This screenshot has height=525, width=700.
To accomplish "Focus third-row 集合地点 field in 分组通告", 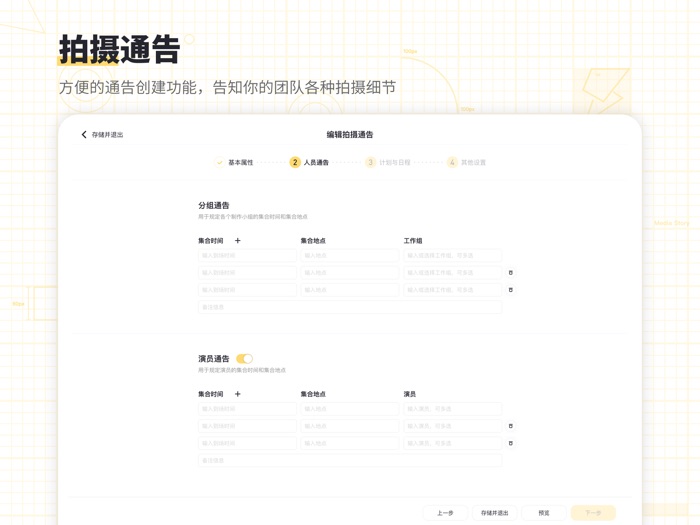I will tap(350, 290).
